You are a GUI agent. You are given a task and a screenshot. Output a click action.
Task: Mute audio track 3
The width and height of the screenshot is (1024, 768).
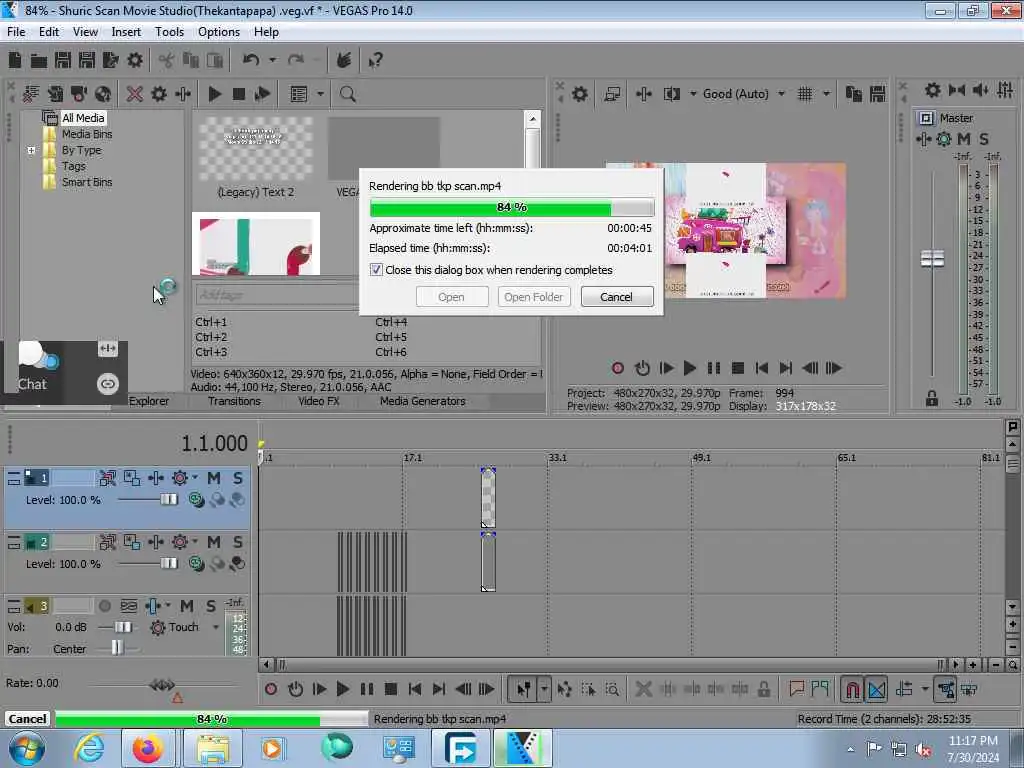coord(187,607)
